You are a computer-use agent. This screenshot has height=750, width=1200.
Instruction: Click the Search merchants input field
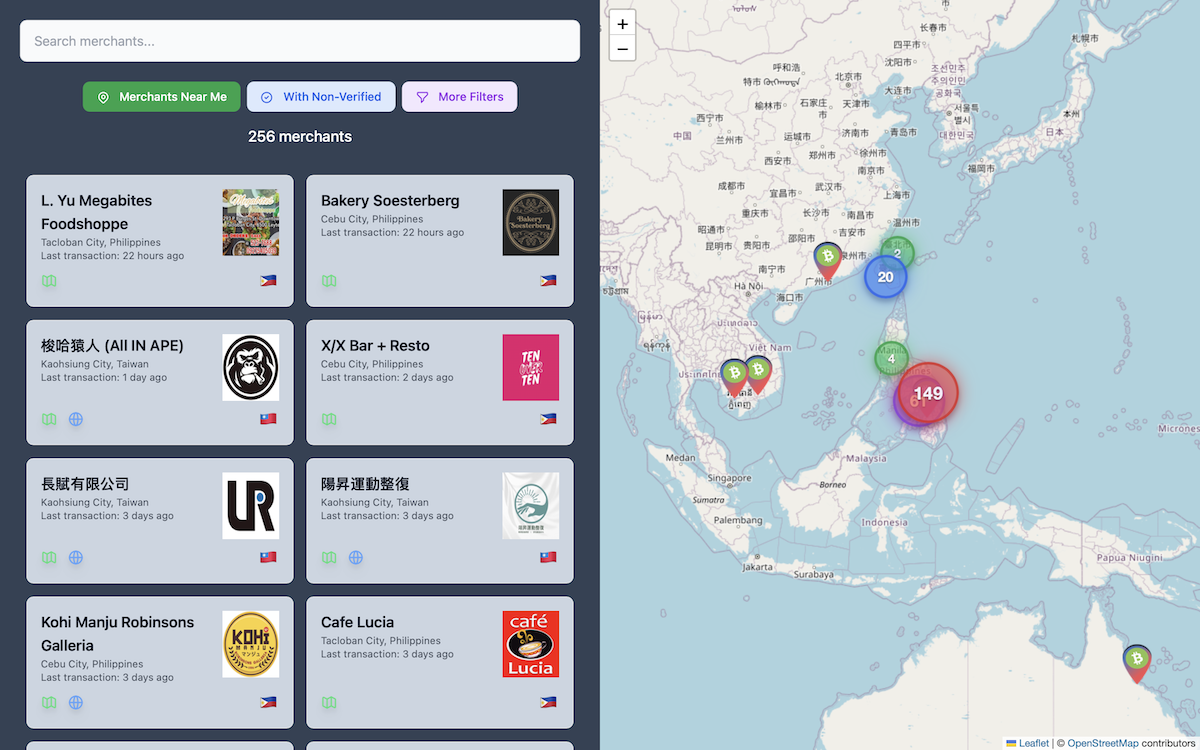tap(300, 41)
